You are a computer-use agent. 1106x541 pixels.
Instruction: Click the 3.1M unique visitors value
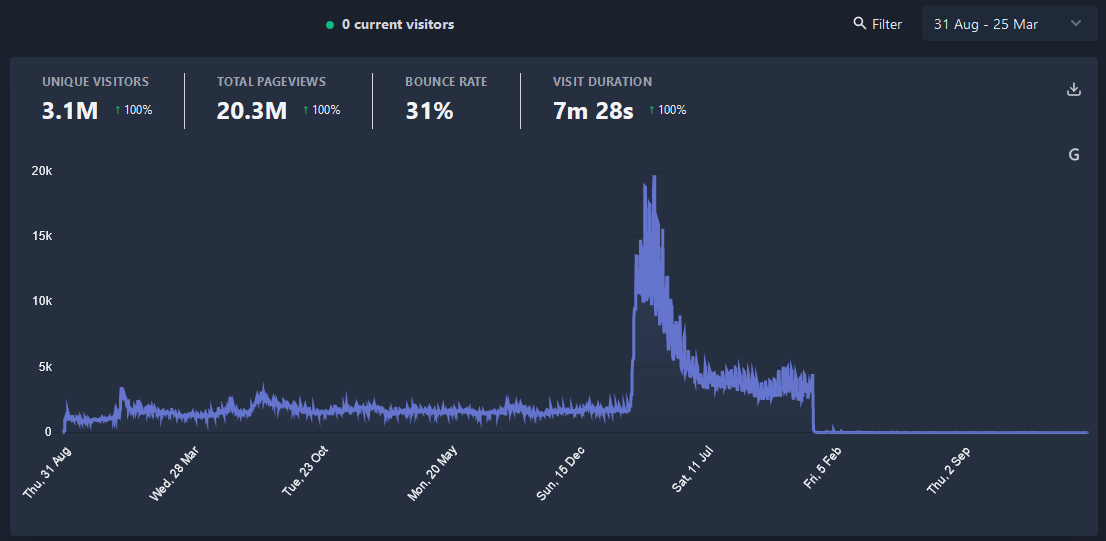(x=71, y=111)
